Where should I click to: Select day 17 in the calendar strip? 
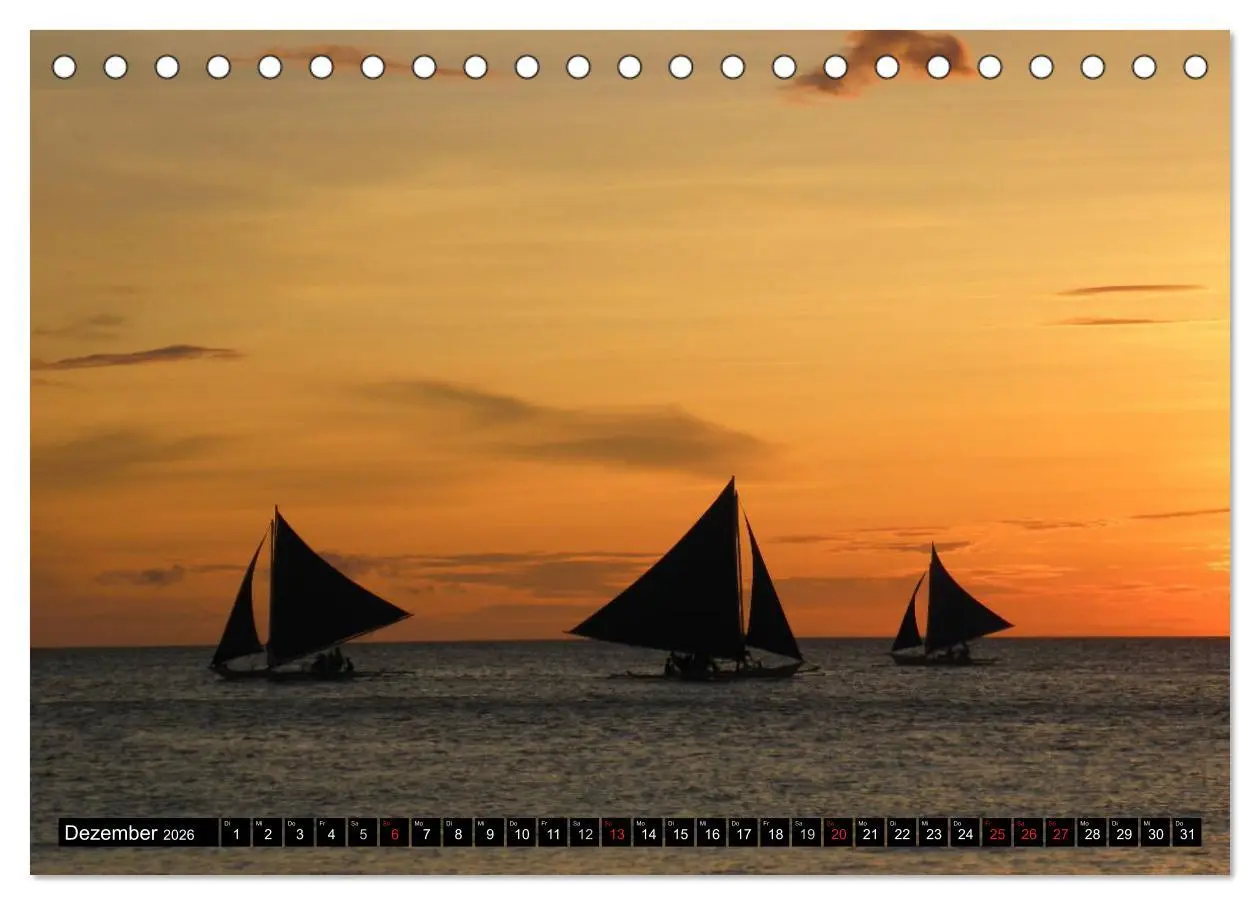pos(742,832)
